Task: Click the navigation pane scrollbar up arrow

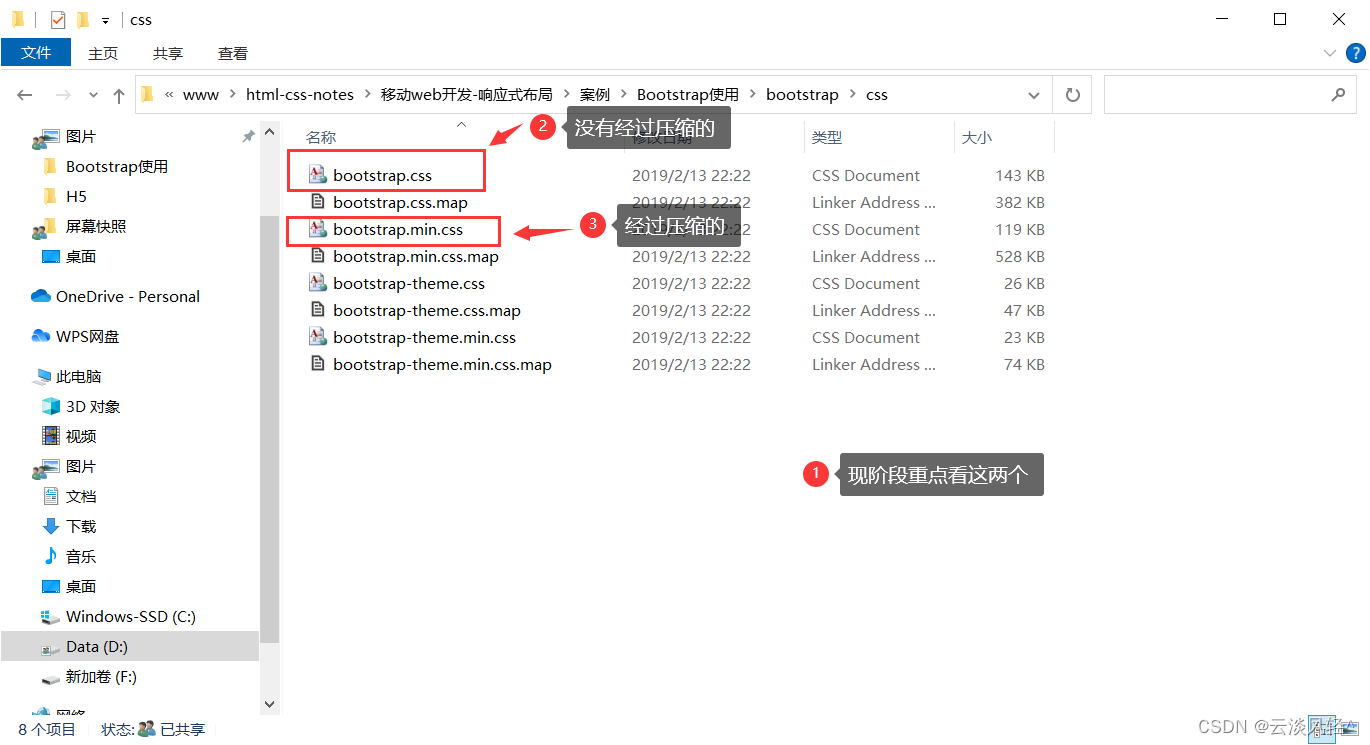Action: click(269, 132)
